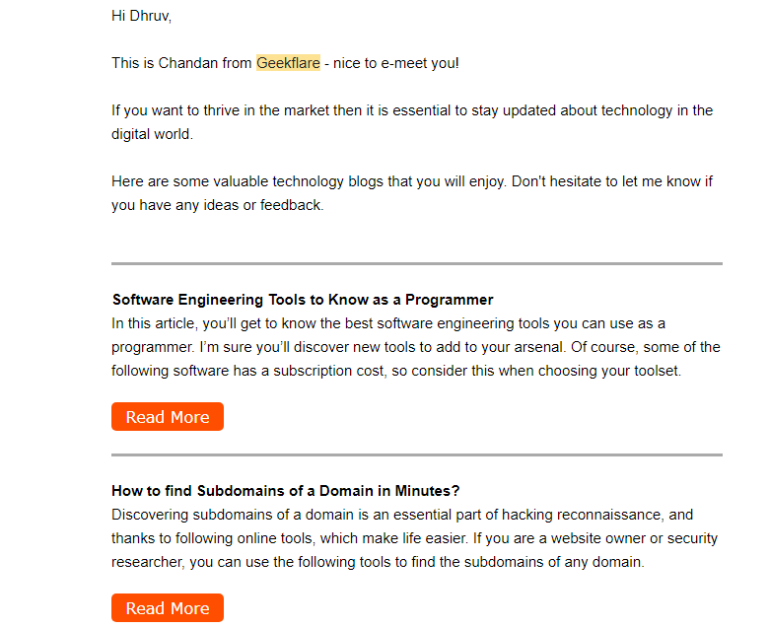Click the words digital world
Image resolution: width=769 pixels, height=628 pixels.
coord(152,134)
